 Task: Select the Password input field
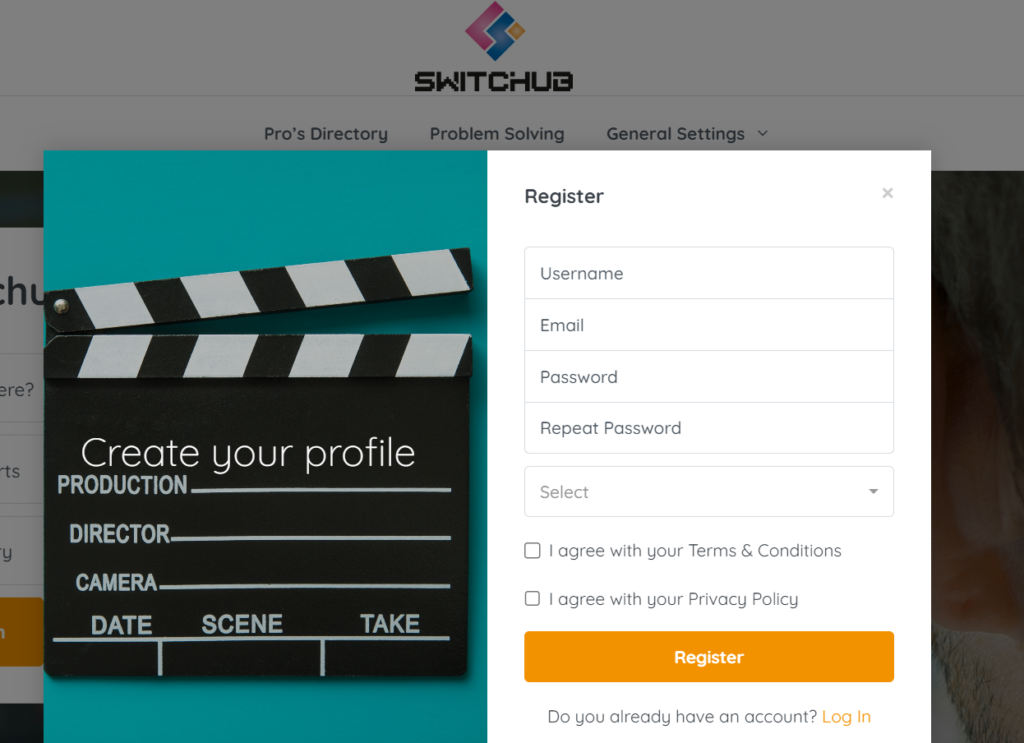(709, 377)
